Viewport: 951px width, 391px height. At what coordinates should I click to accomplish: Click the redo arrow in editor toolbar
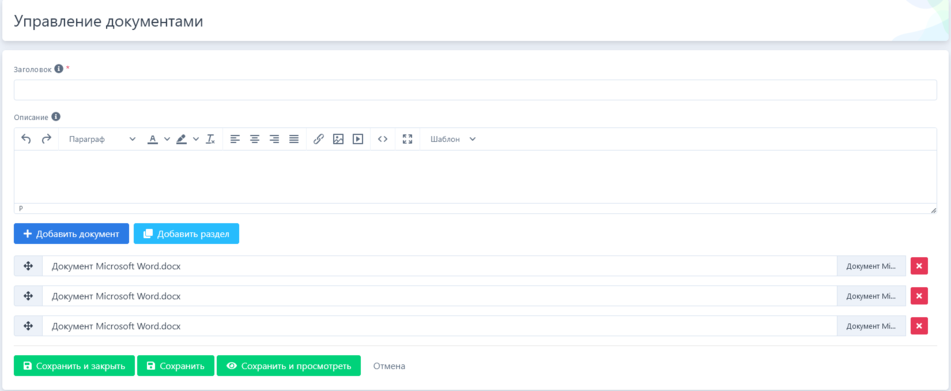click(x=46, y=139)
